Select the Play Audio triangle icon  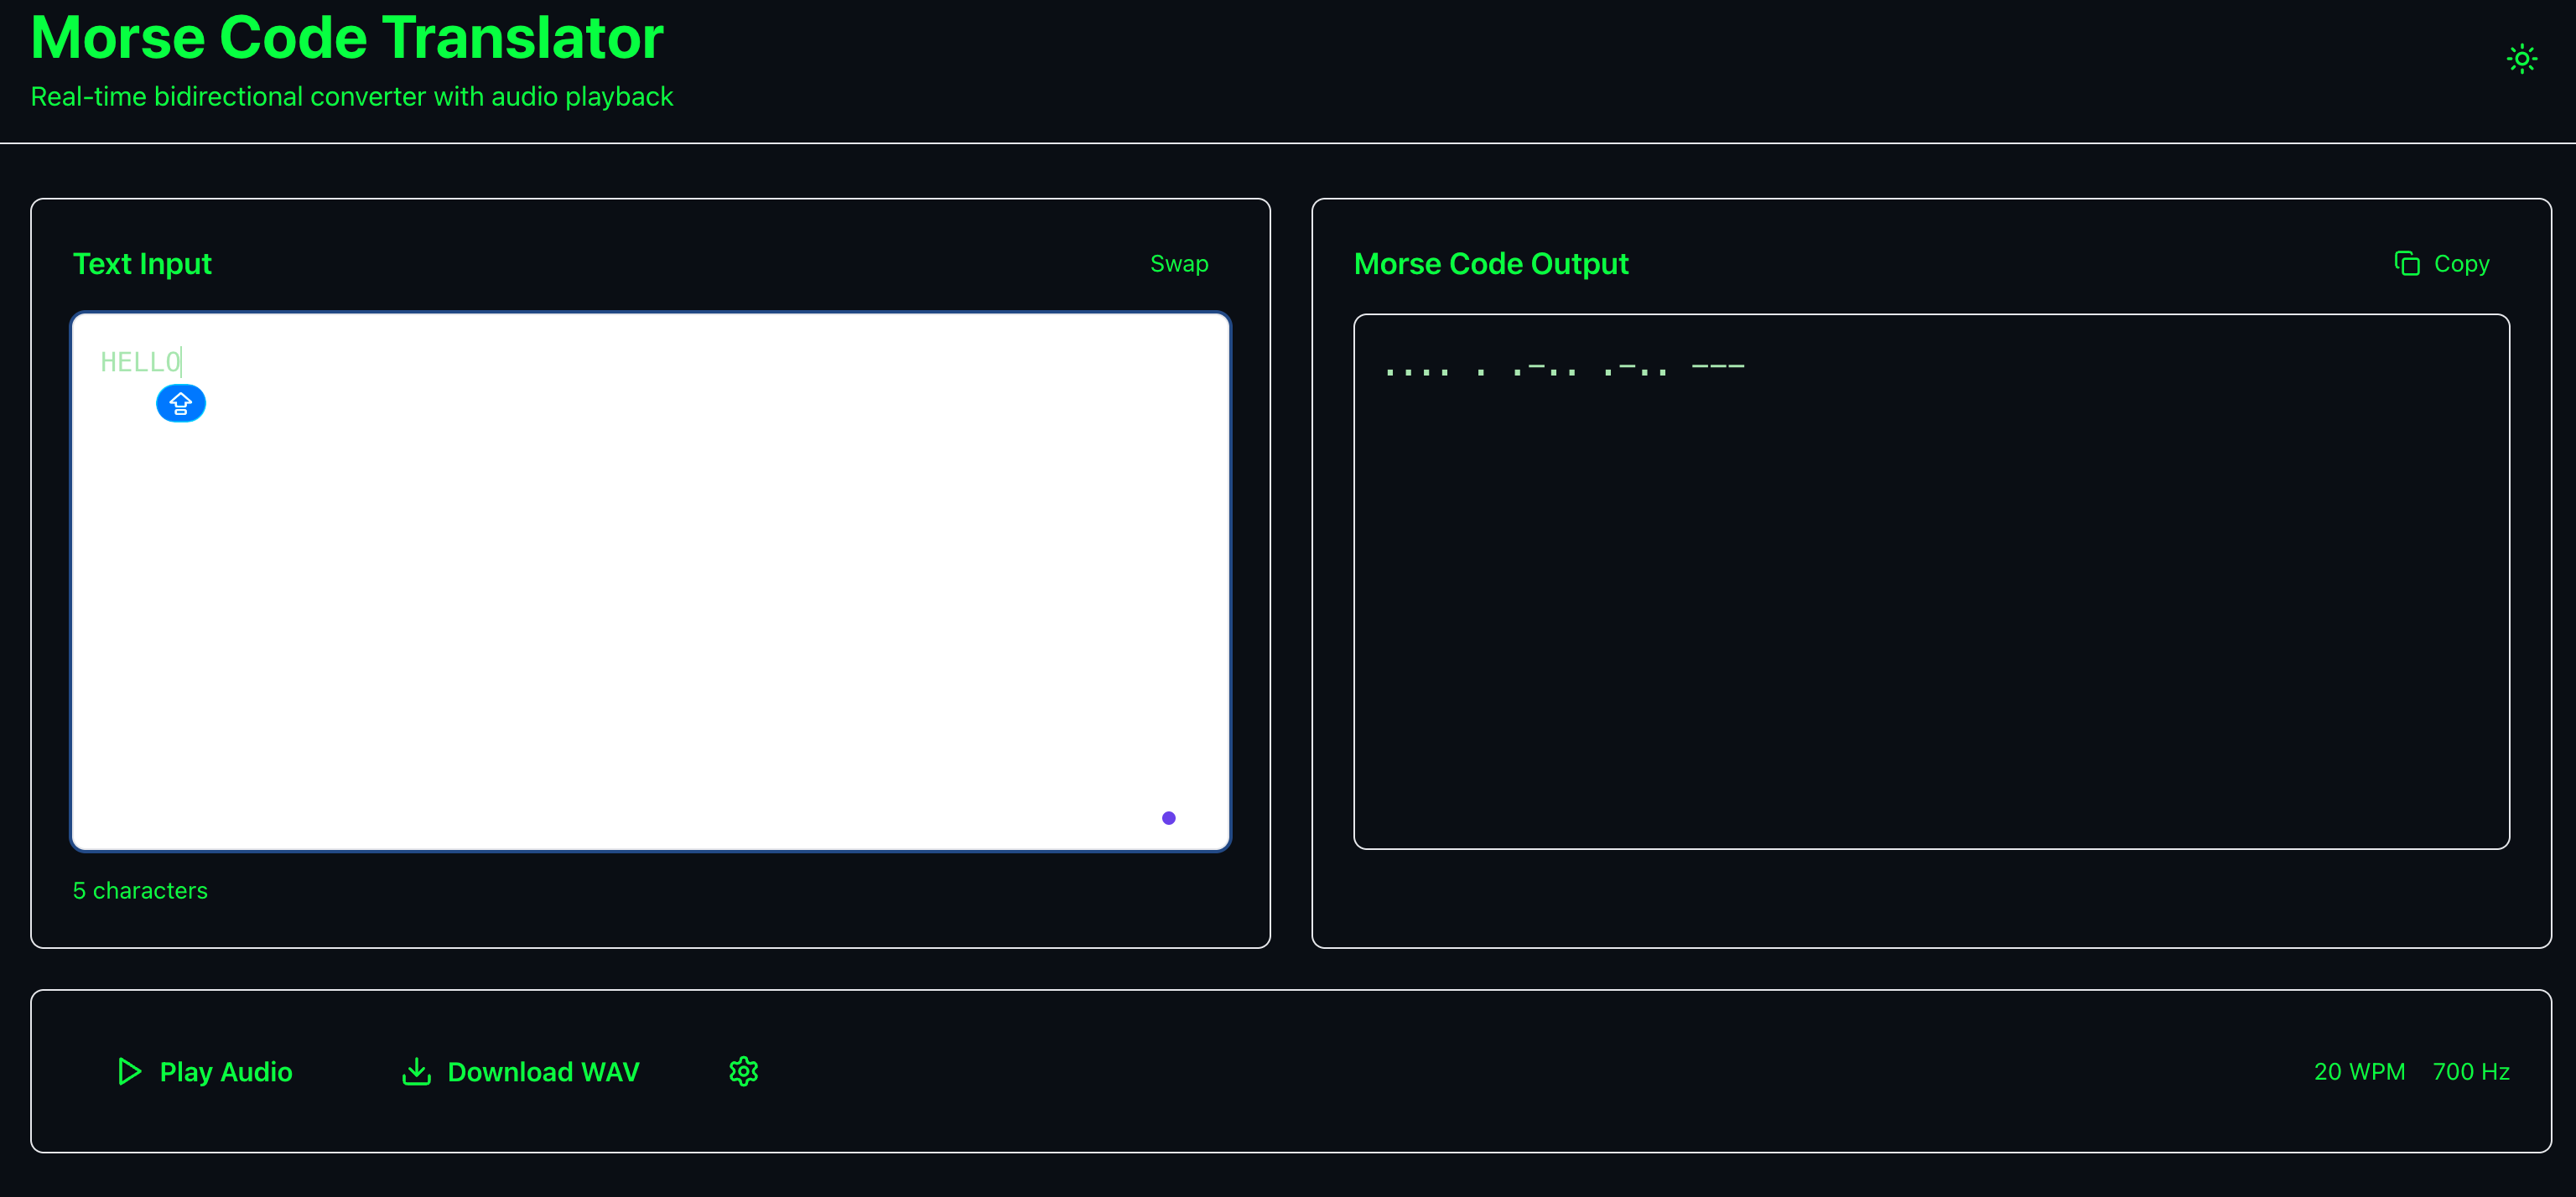click(x=128, y=1071)
